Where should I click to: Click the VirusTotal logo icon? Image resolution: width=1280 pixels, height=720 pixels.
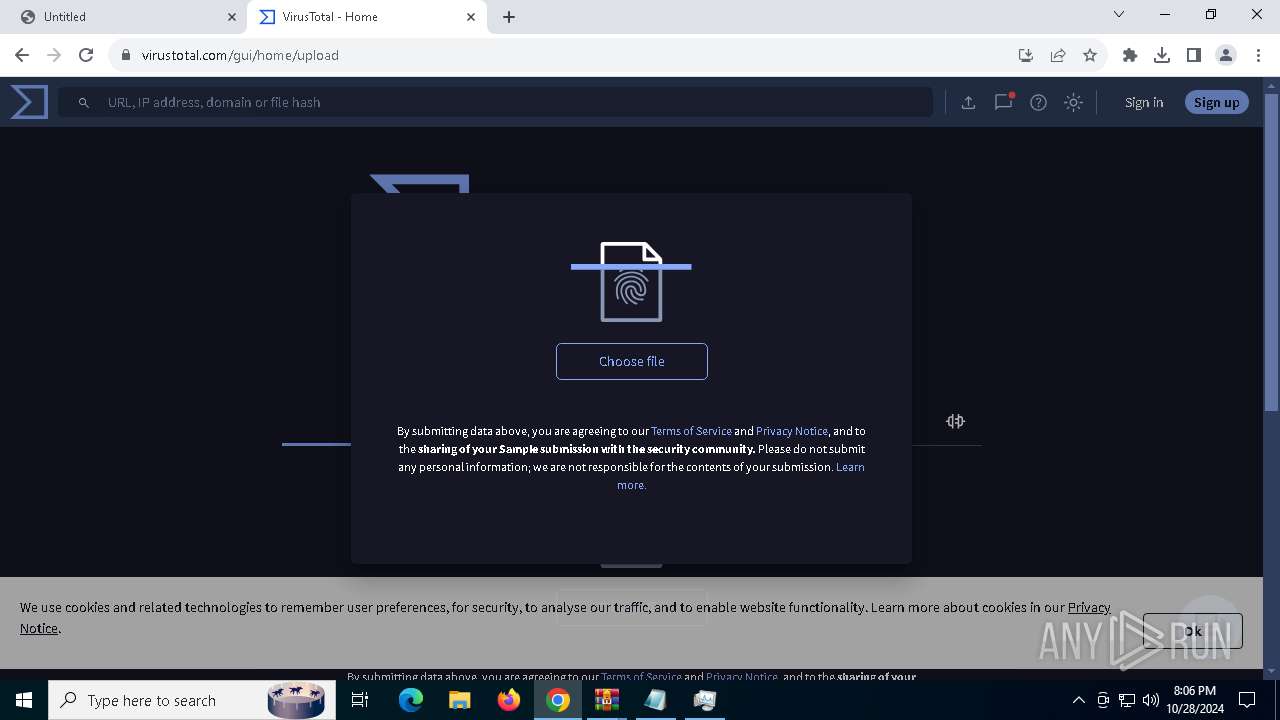pyautogui.click(x=29, y=102)
